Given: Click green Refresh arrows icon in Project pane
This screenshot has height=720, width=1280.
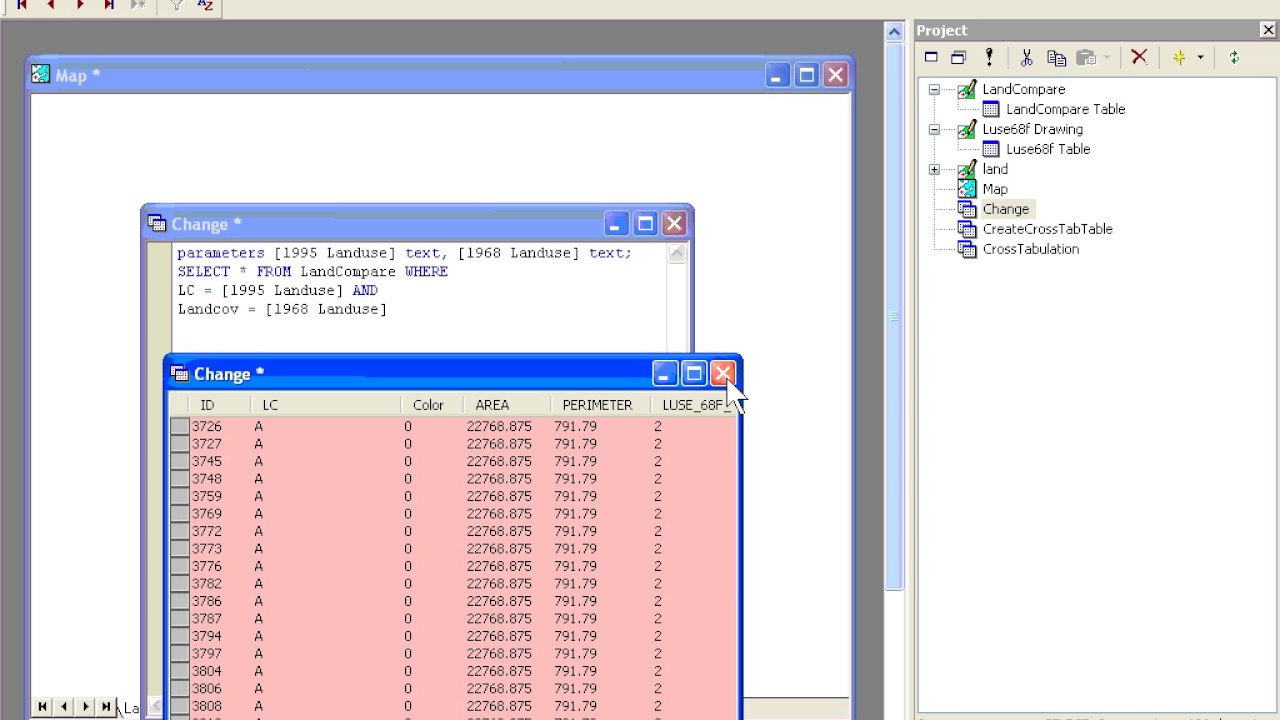Looking at the screenshot, I should point(1234,58).
